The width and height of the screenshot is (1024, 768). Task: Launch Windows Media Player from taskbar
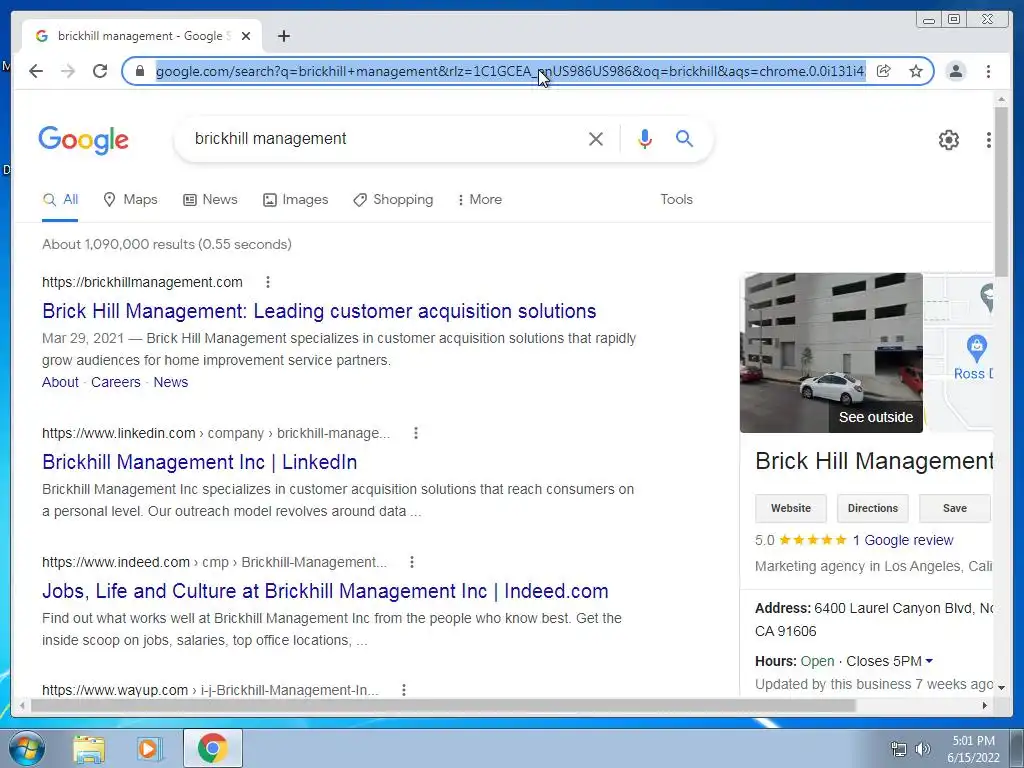[x=150, y=749]
